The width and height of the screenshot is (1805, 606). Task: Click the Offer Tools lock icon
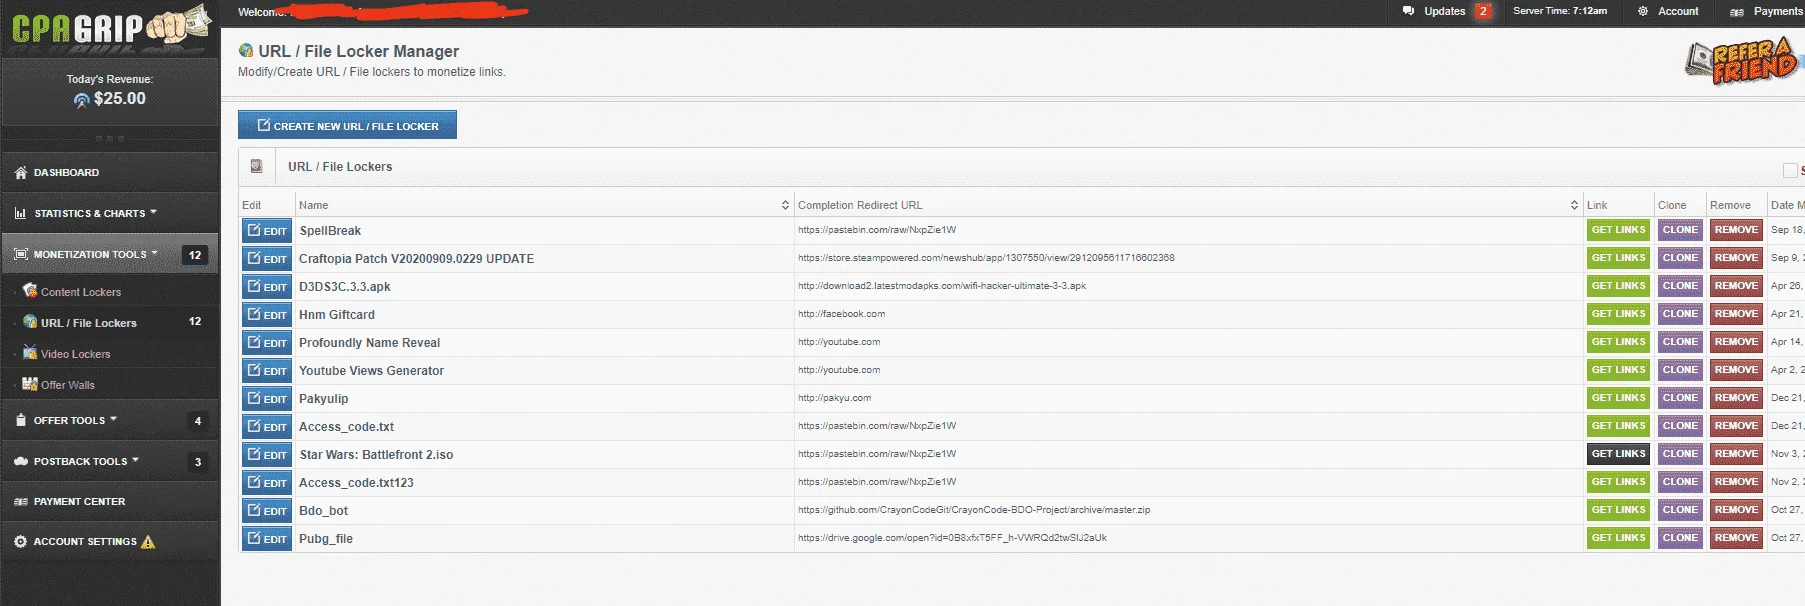pyautogui.click(x=21, y=420)
